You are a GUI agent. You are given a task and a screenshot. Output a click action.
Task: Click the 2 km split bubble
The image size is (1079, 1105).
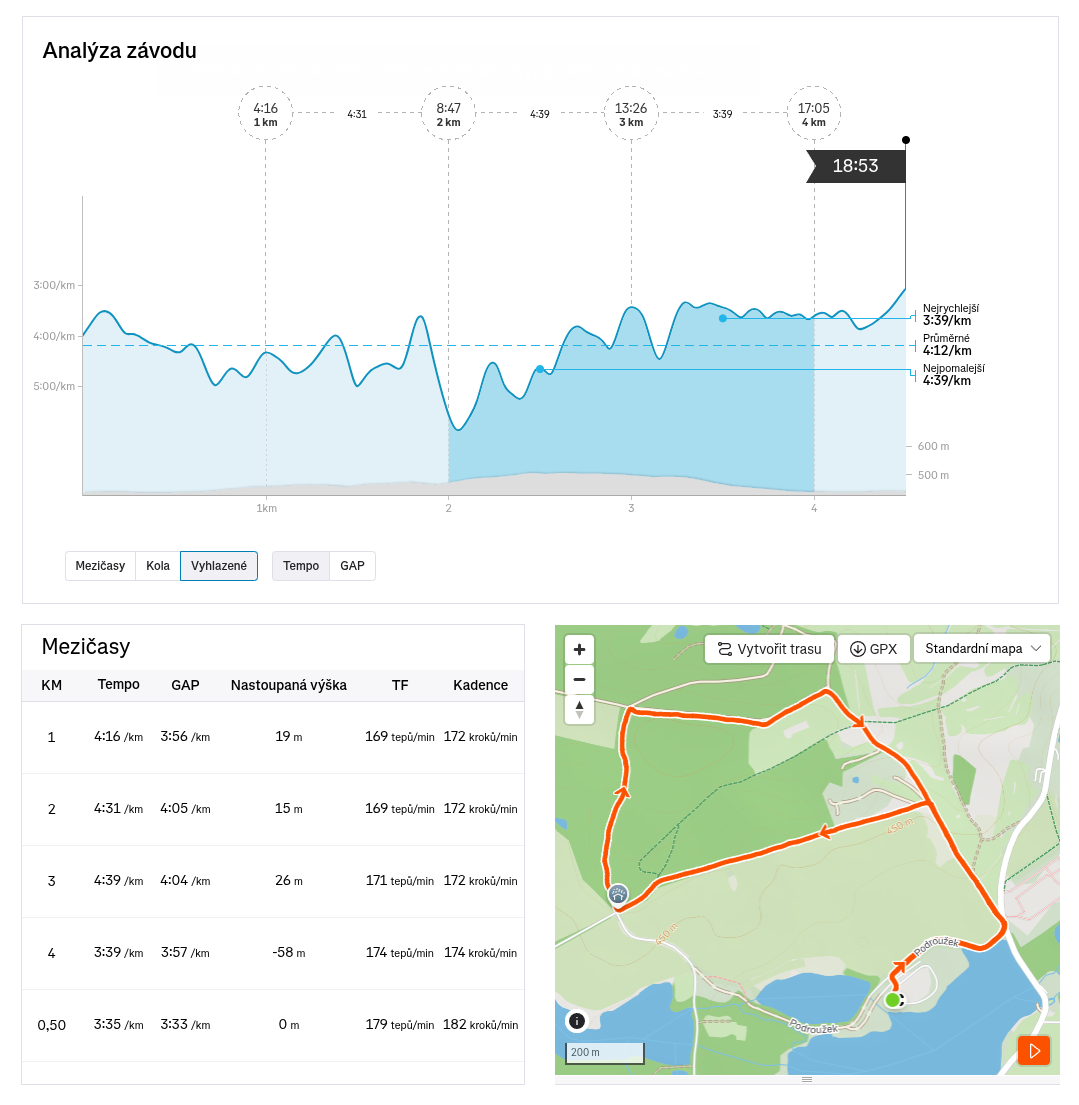click(x=448, y=113)
